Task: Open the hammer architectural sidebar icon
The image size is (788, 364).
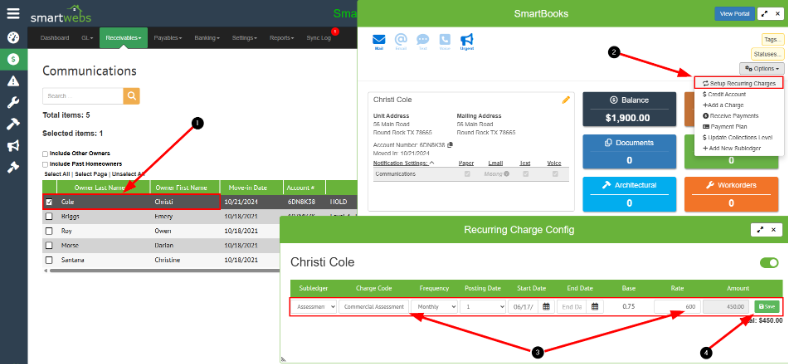Action: tap(13, 124)
